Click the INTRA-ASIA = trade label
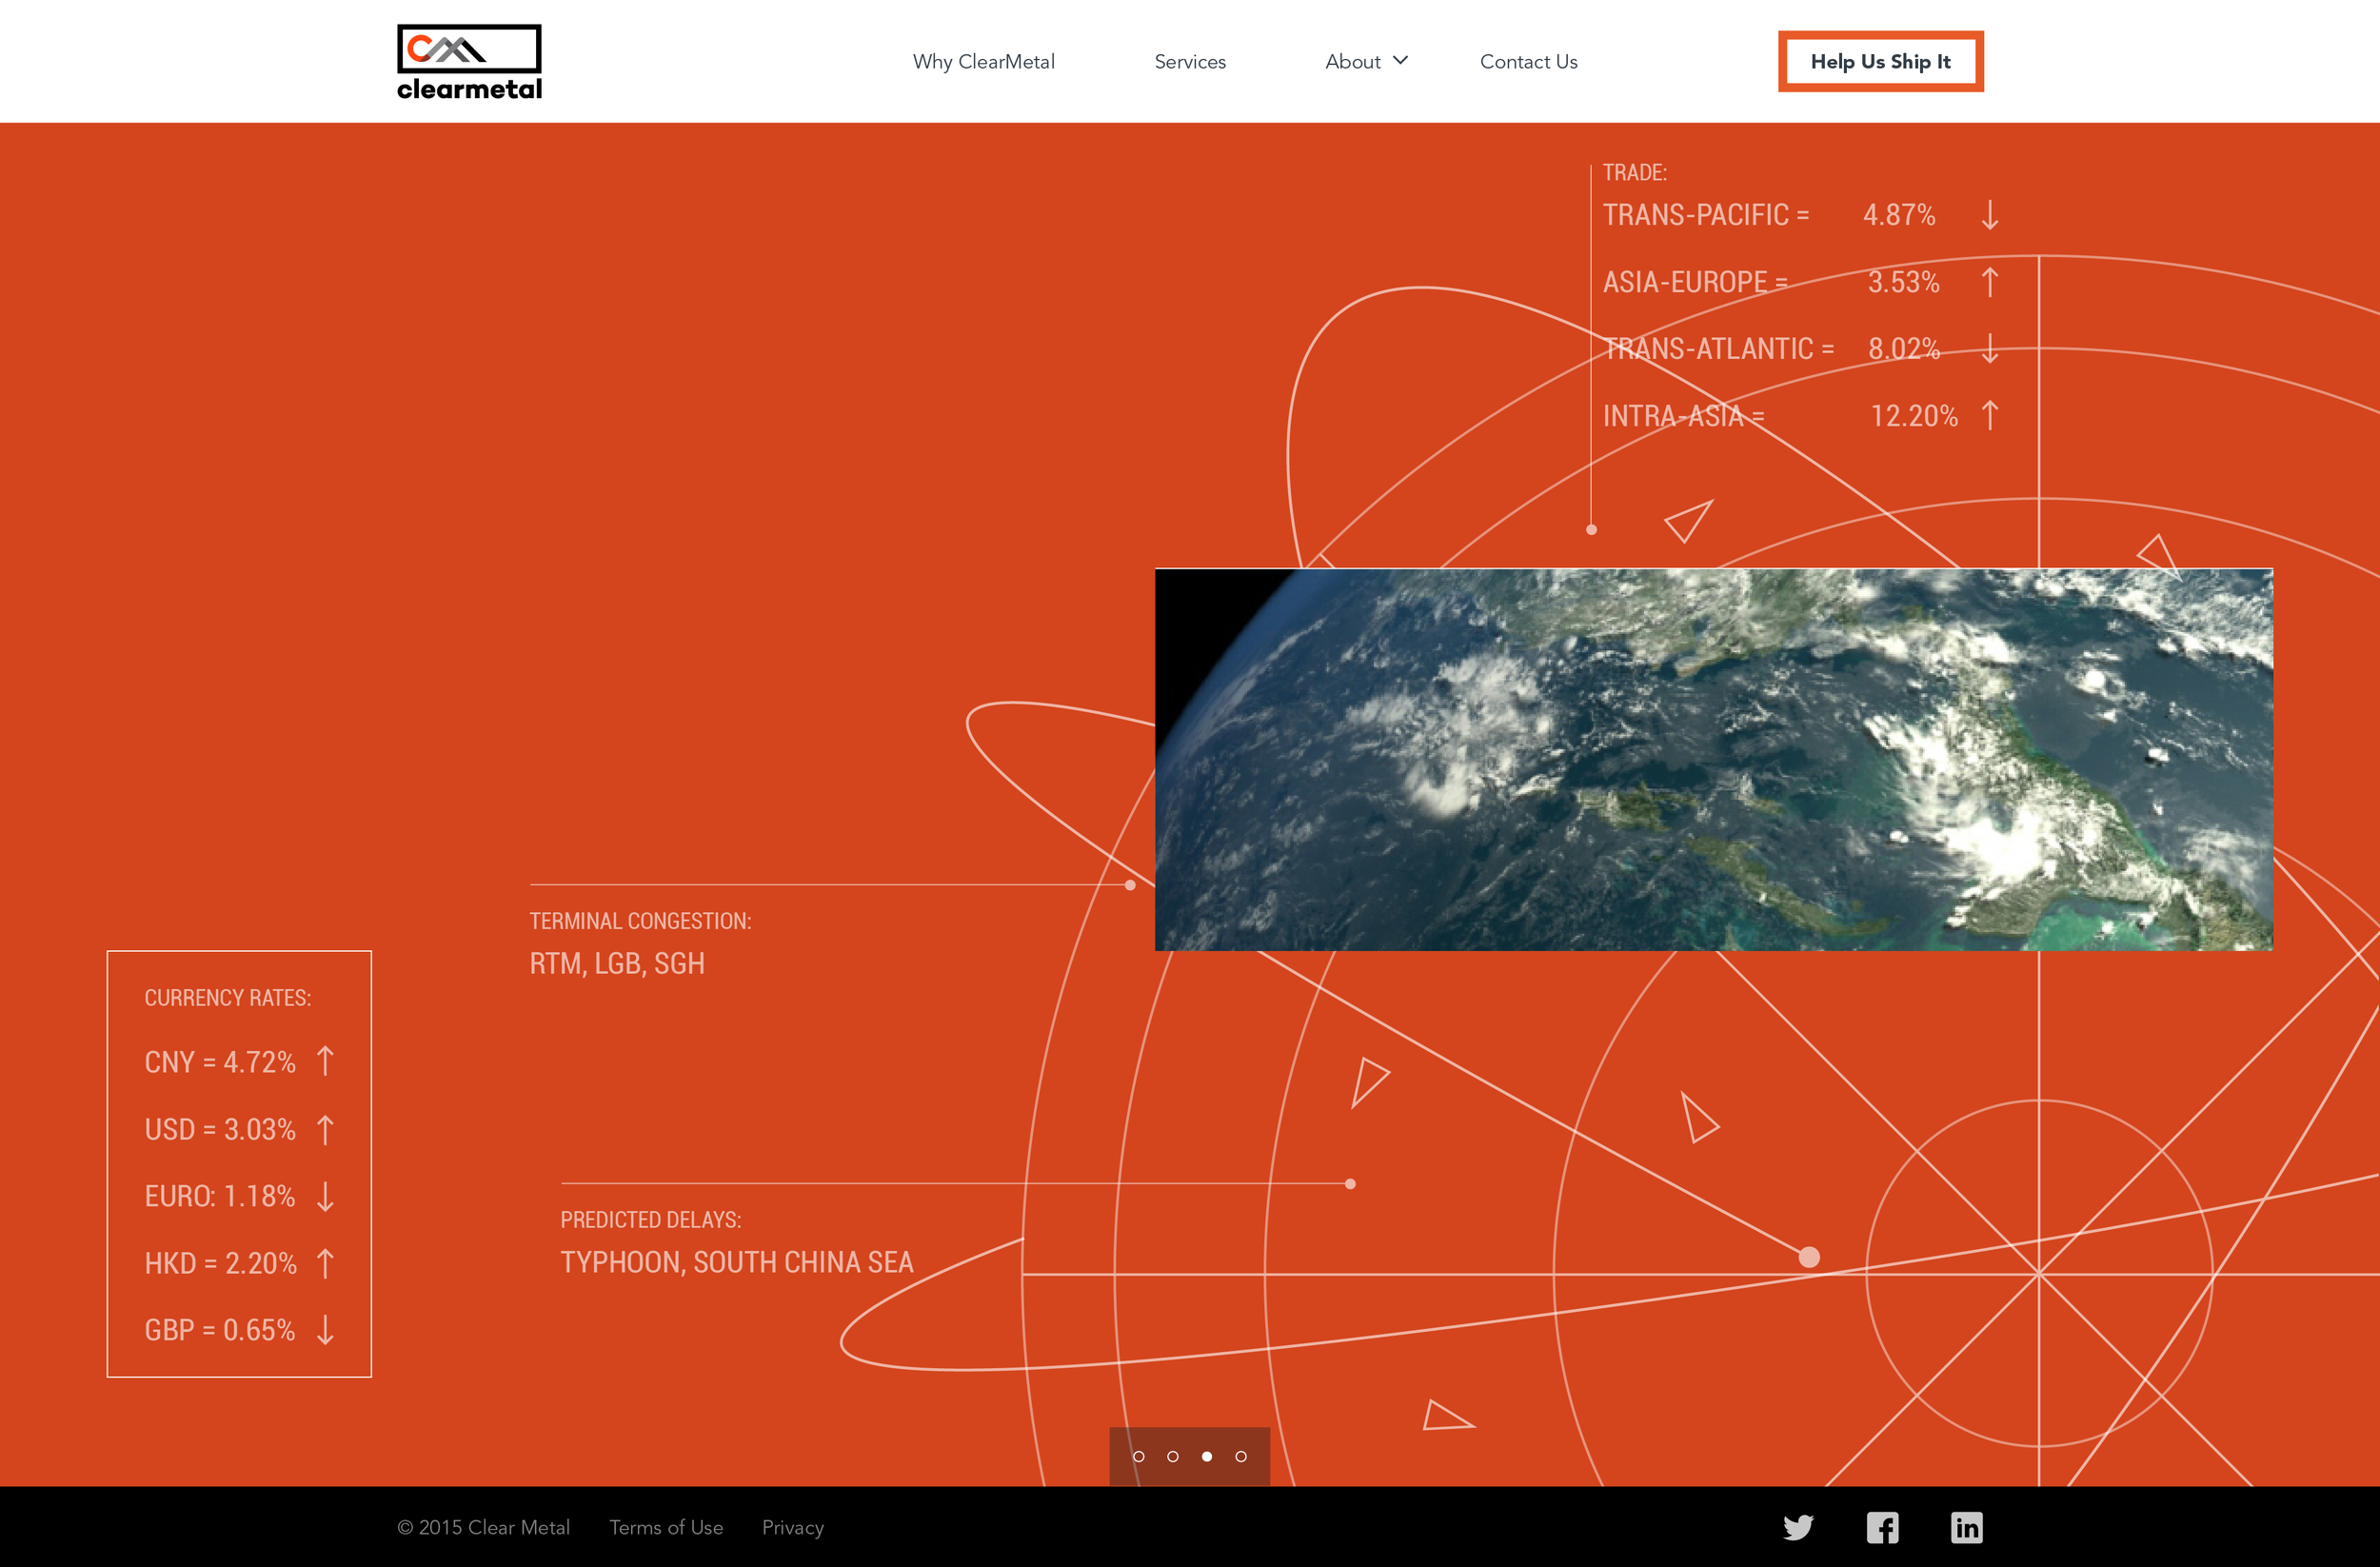The height and width of the screenshot is (1567, 2380). click(x=1684, y=415)
